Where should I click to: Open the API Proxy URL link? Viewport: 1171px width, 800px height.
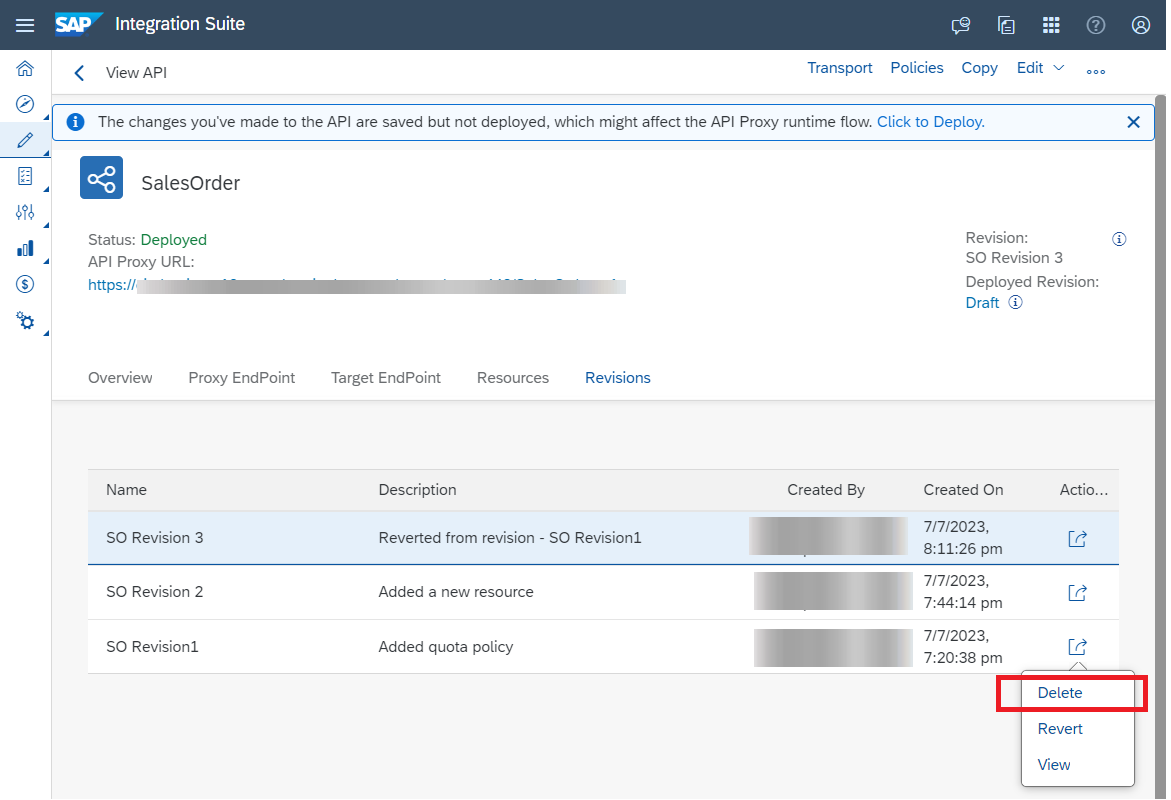point(356,285)
